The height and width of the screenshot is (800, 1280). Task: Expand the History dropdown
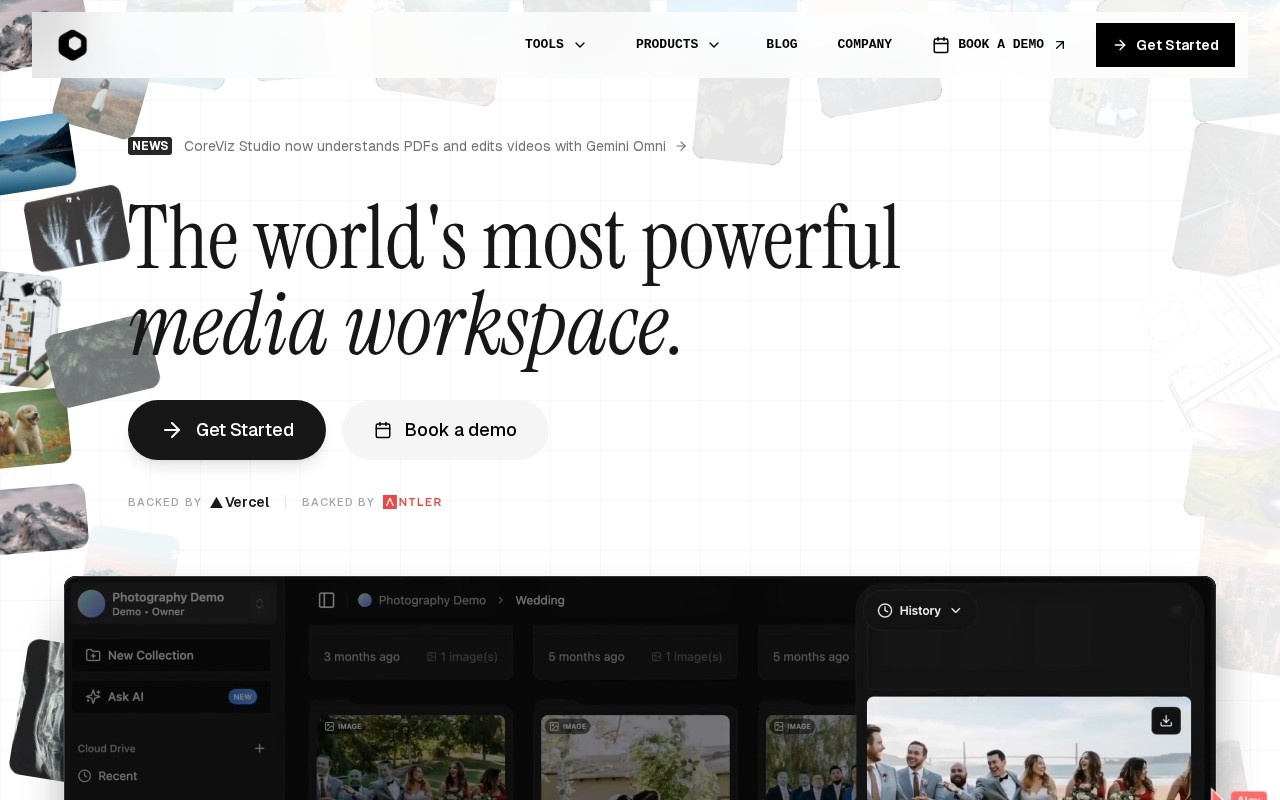tap(920, 610)
